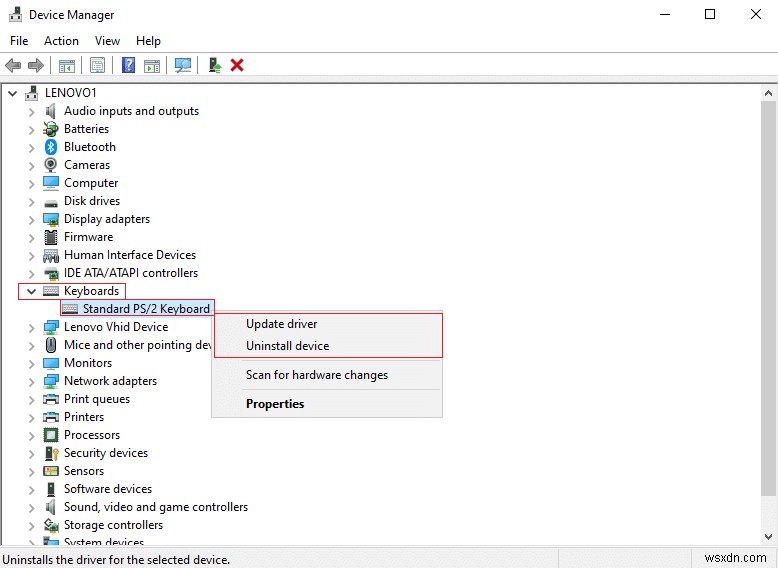Image resolution: width=778 pixels, height=568 pixels.
Task: Open the Action menu
Action: pos(61,41)
